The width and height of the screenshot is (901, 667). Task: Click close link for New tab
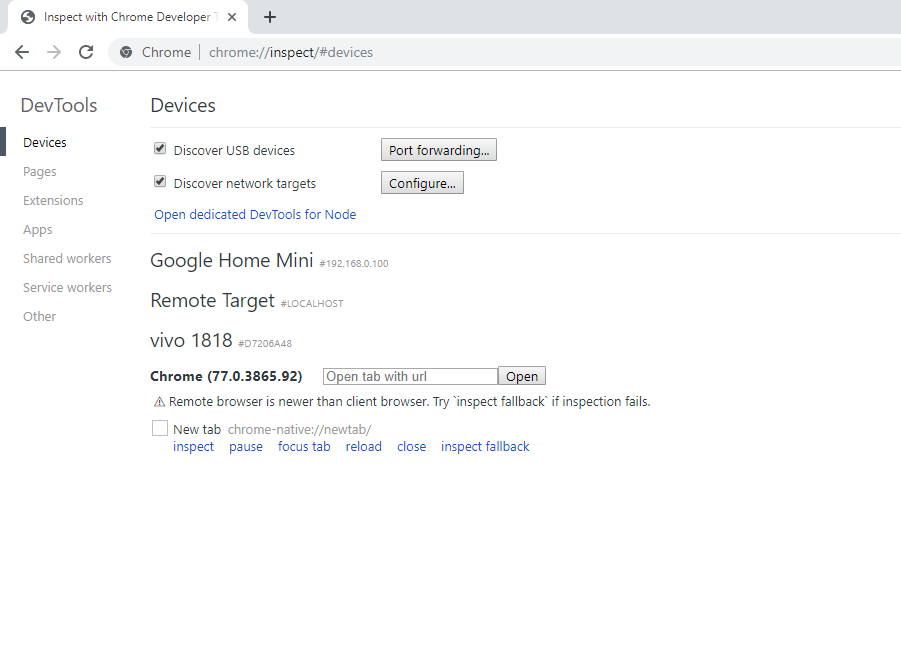tap(411, 446)
